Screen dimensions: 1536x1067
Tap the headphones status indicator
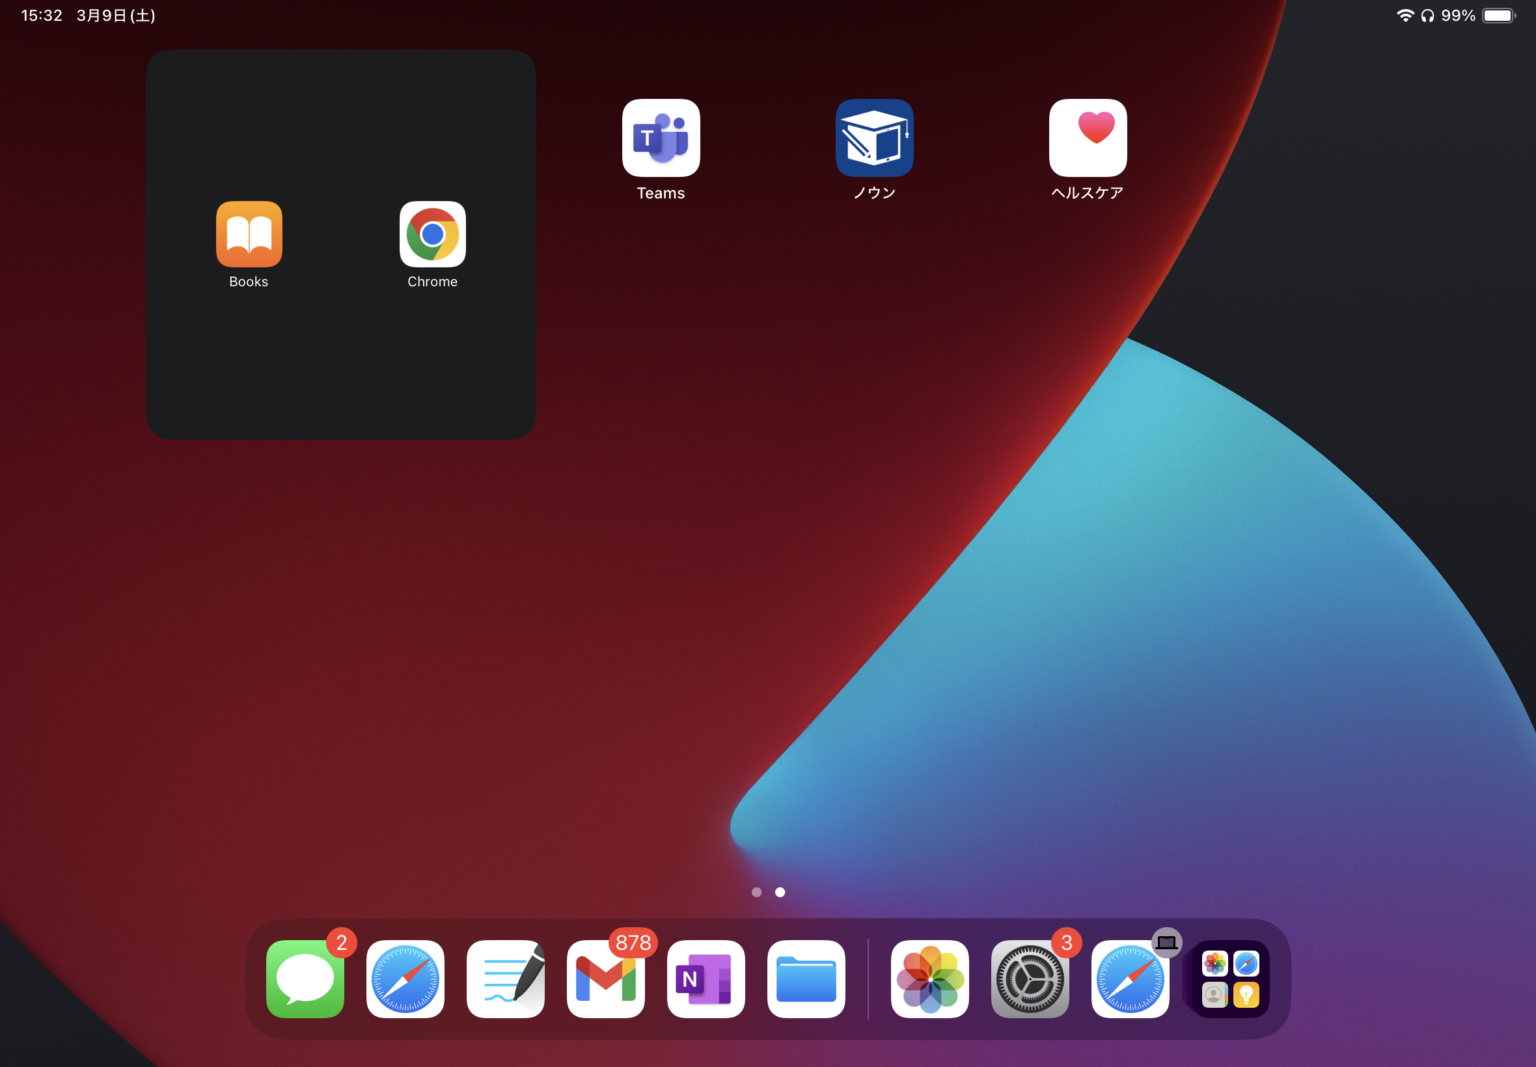pos(1427,15)
